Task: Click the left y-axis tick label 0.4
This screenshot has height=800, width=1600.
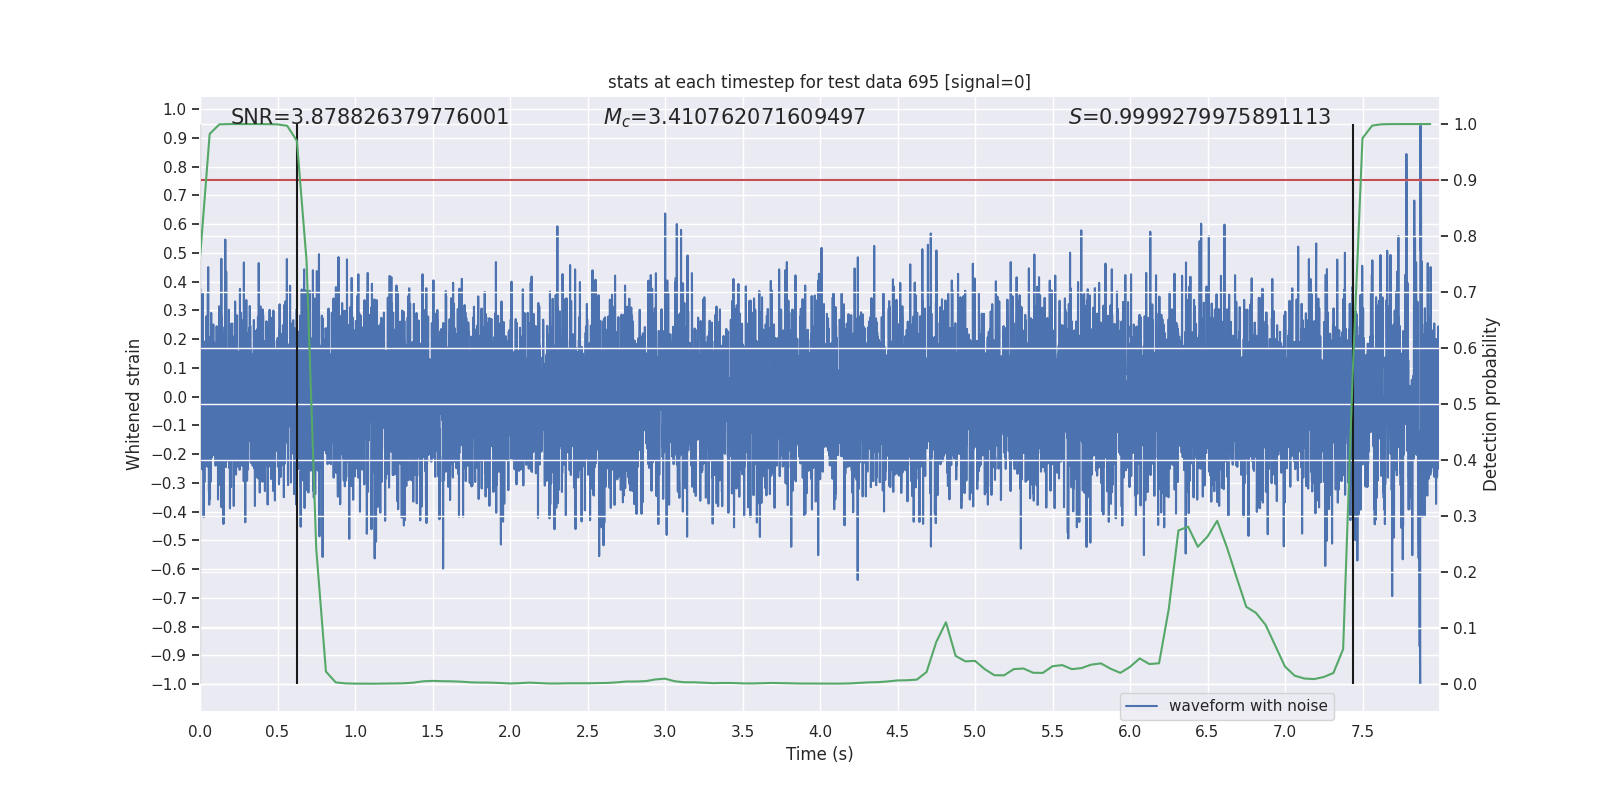Action: pos(175,282)
